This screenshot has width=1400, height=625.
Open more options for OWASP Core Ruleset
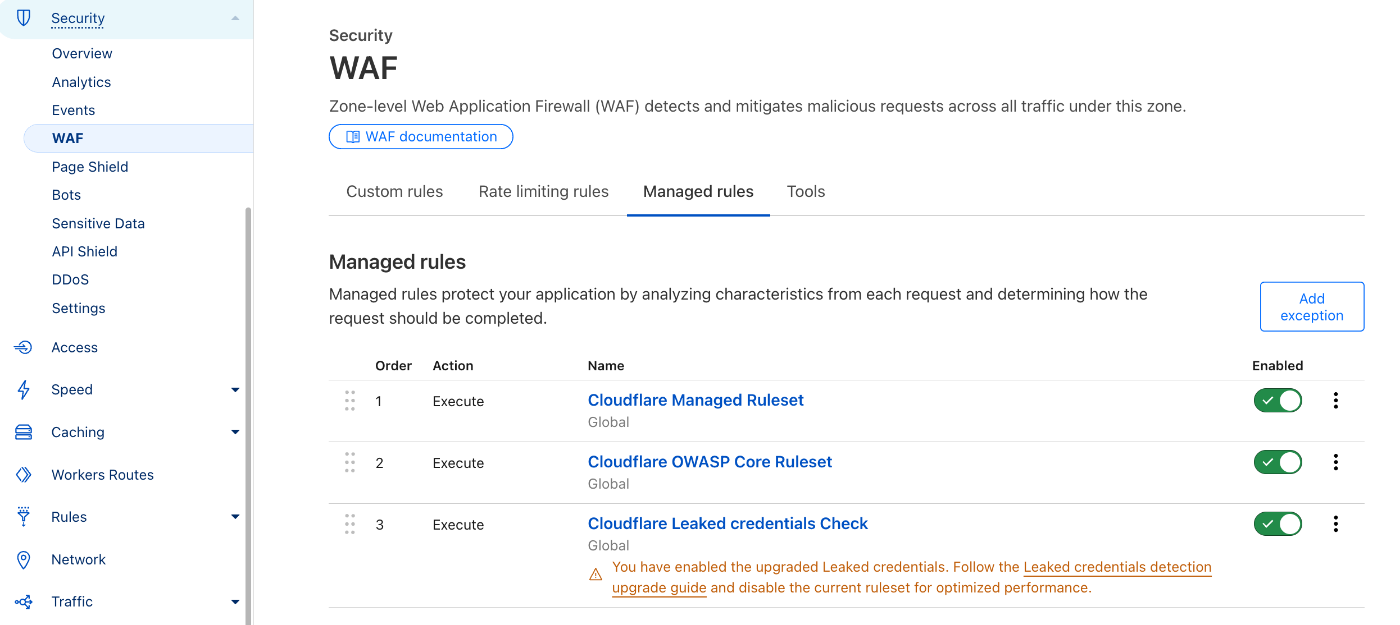1336,463
